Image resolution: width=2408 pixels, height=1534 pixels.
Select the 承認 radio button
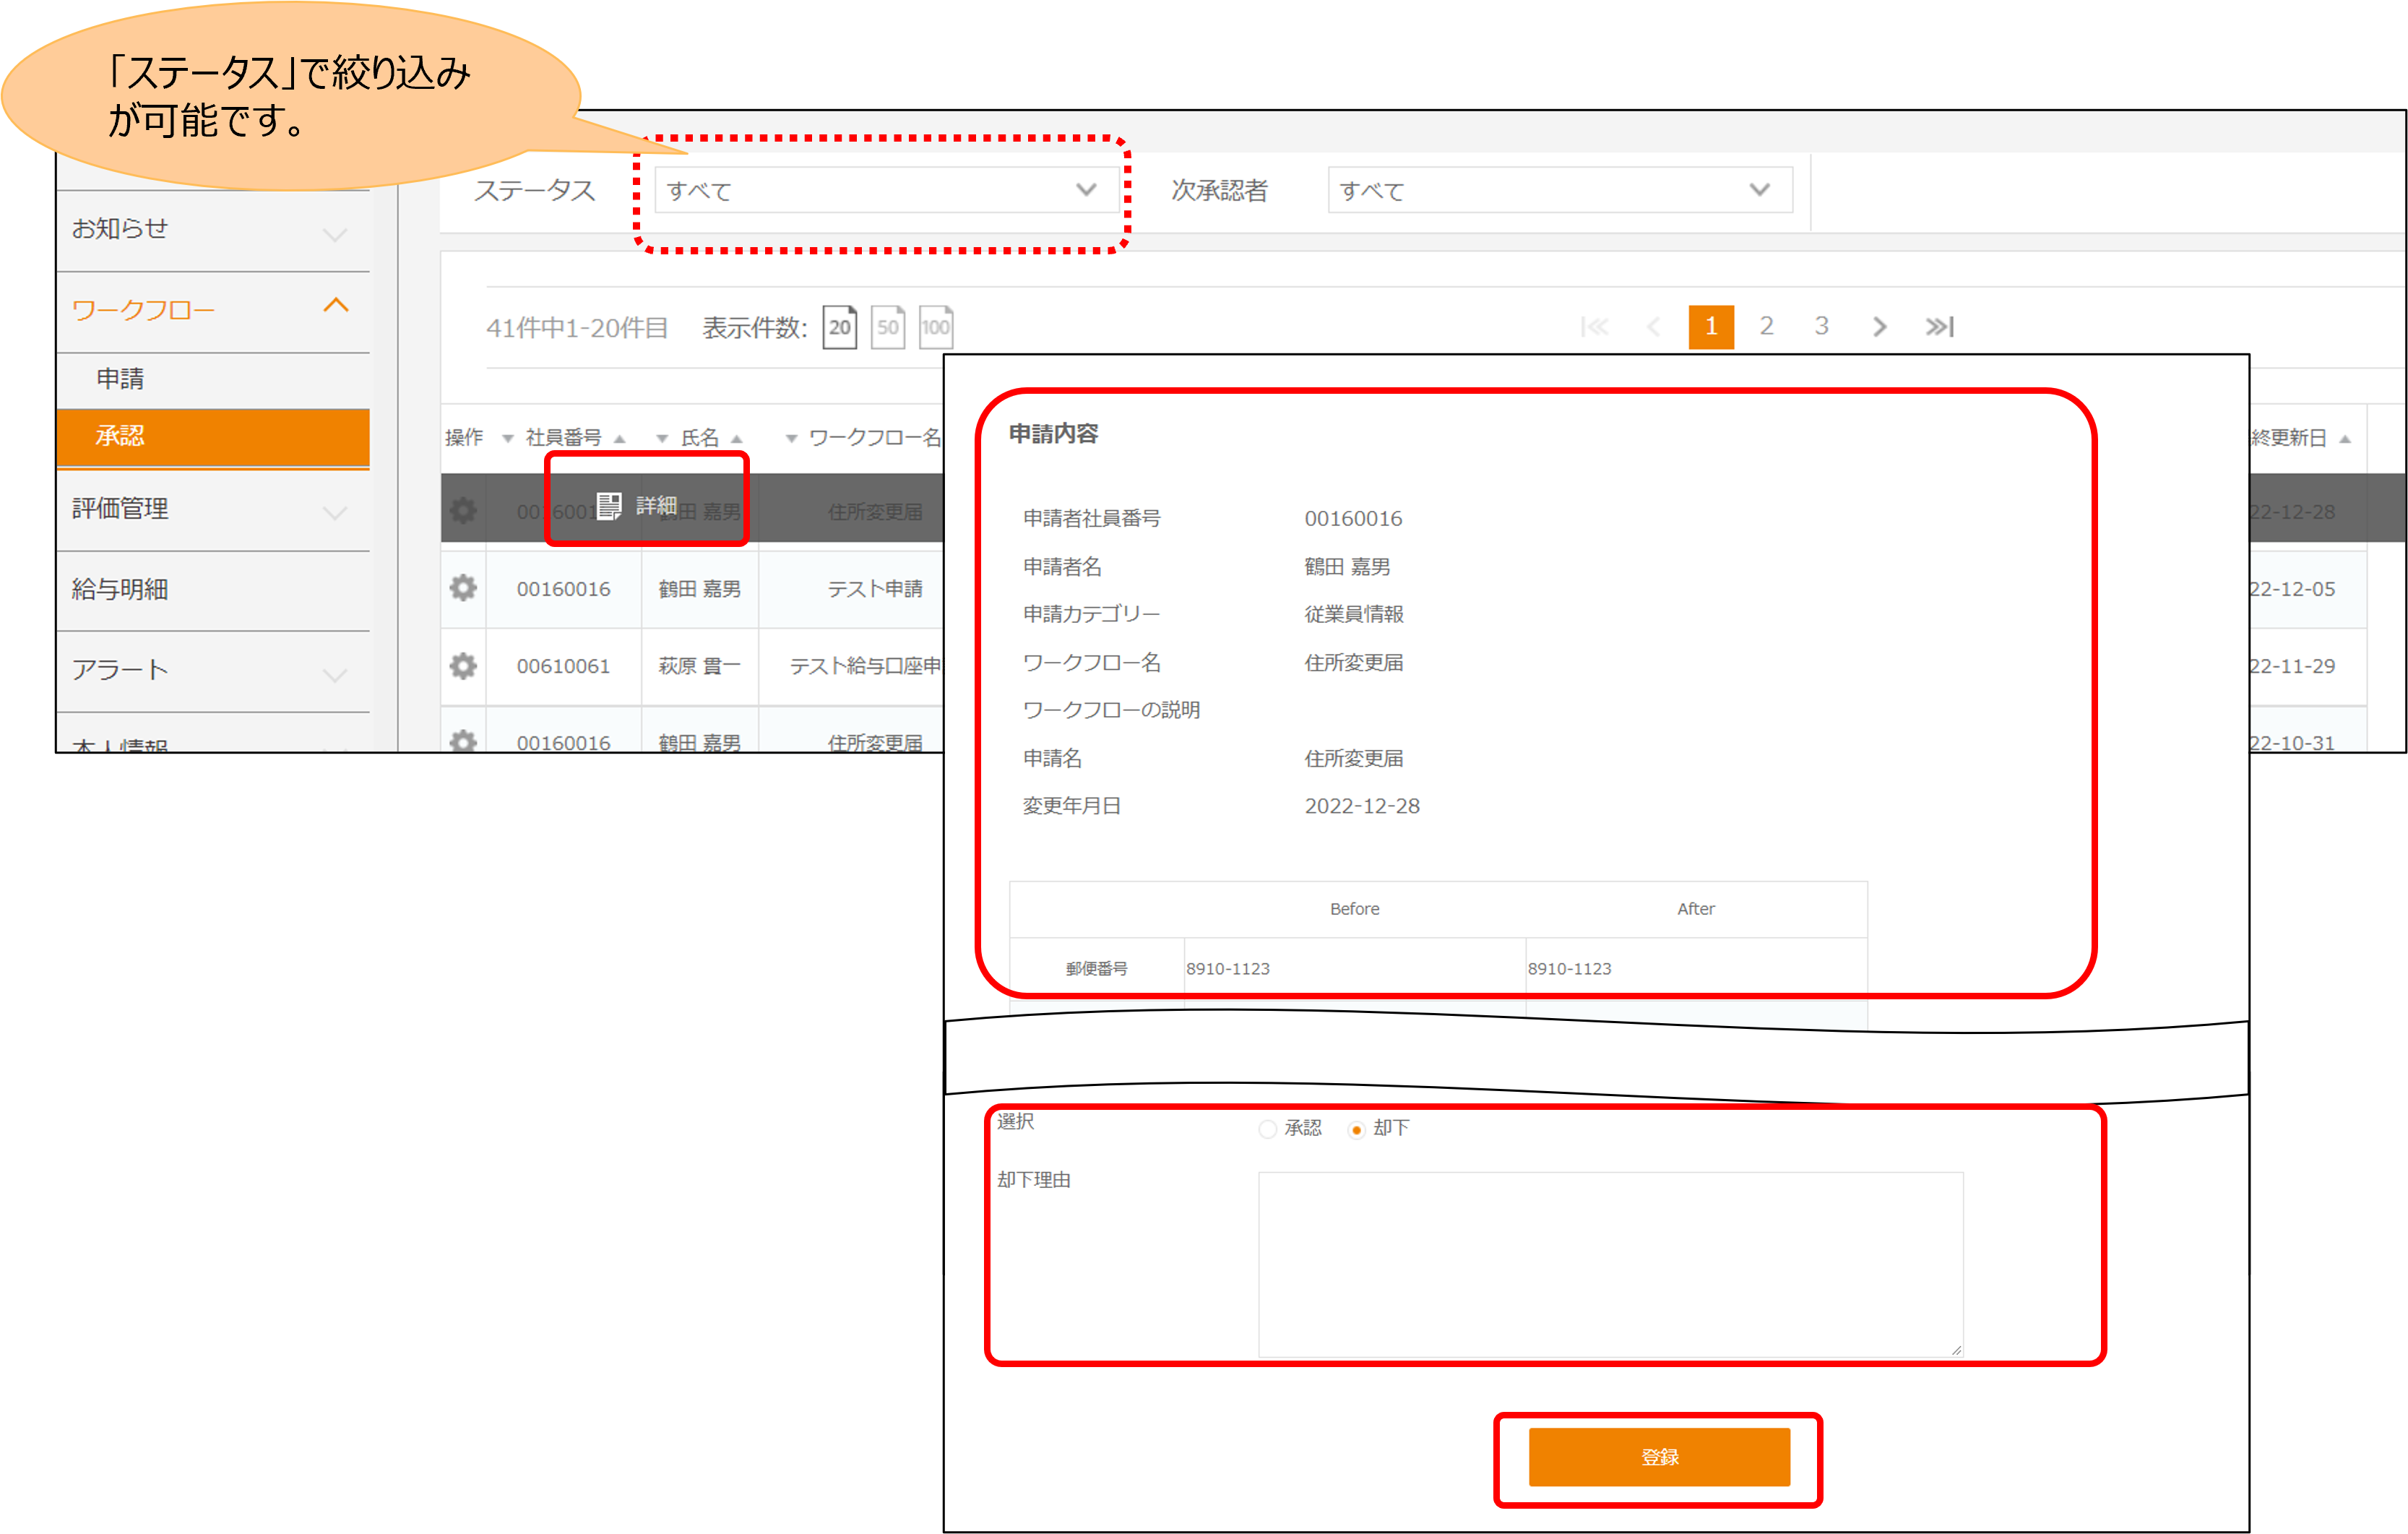pyautogui.click(x=1268, y=1129)
